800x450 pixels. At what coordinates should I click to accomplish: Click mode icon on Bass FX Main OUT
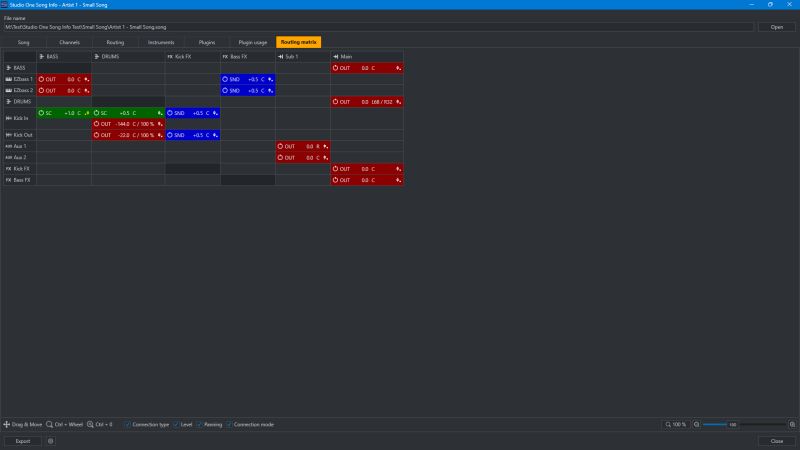click(x=398, y=180)
